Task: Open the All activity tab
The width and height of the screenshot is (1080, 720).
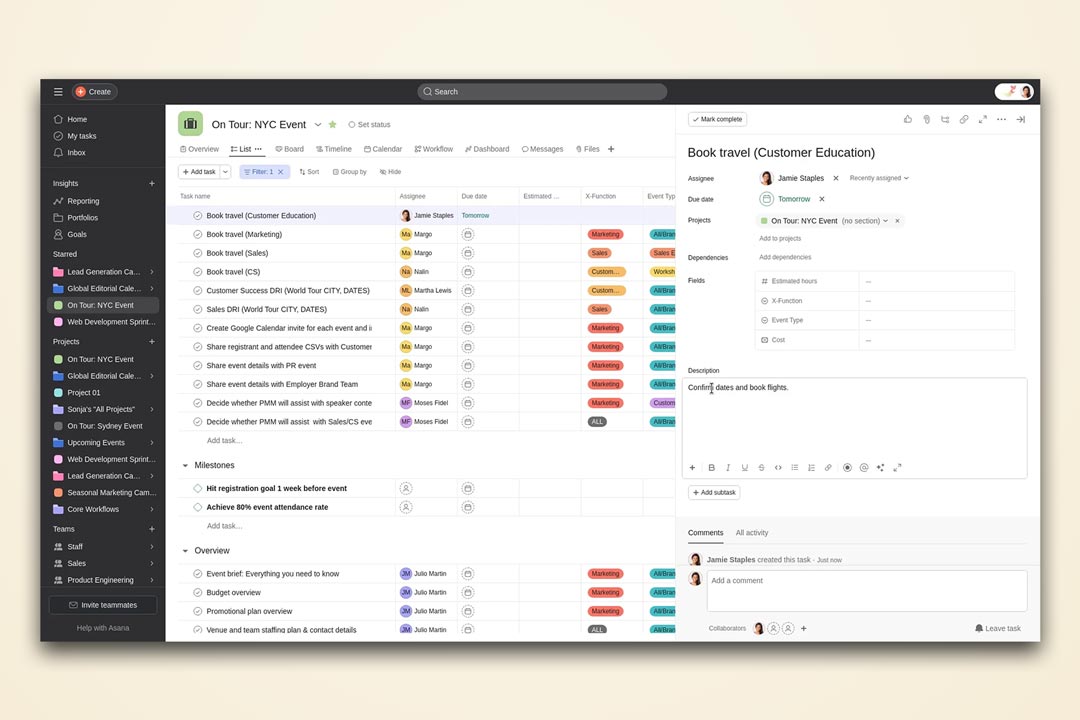Action: click(752, 533)
